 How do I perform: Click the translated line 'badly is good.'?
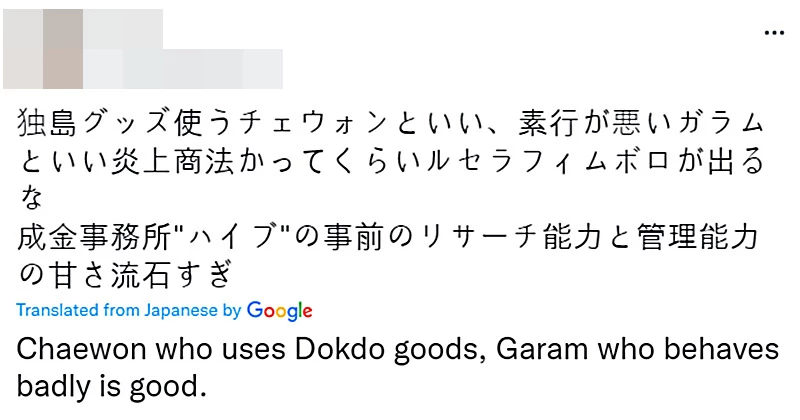coord(111,386)
